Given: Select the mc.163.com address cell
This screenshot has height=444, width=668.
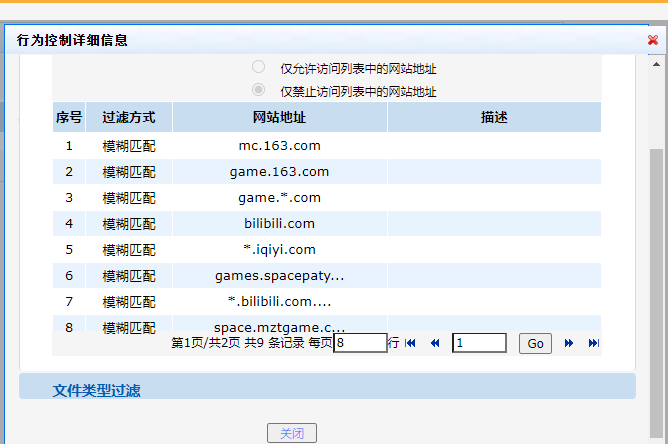Looking at the screenshot, I should (279, 146).
